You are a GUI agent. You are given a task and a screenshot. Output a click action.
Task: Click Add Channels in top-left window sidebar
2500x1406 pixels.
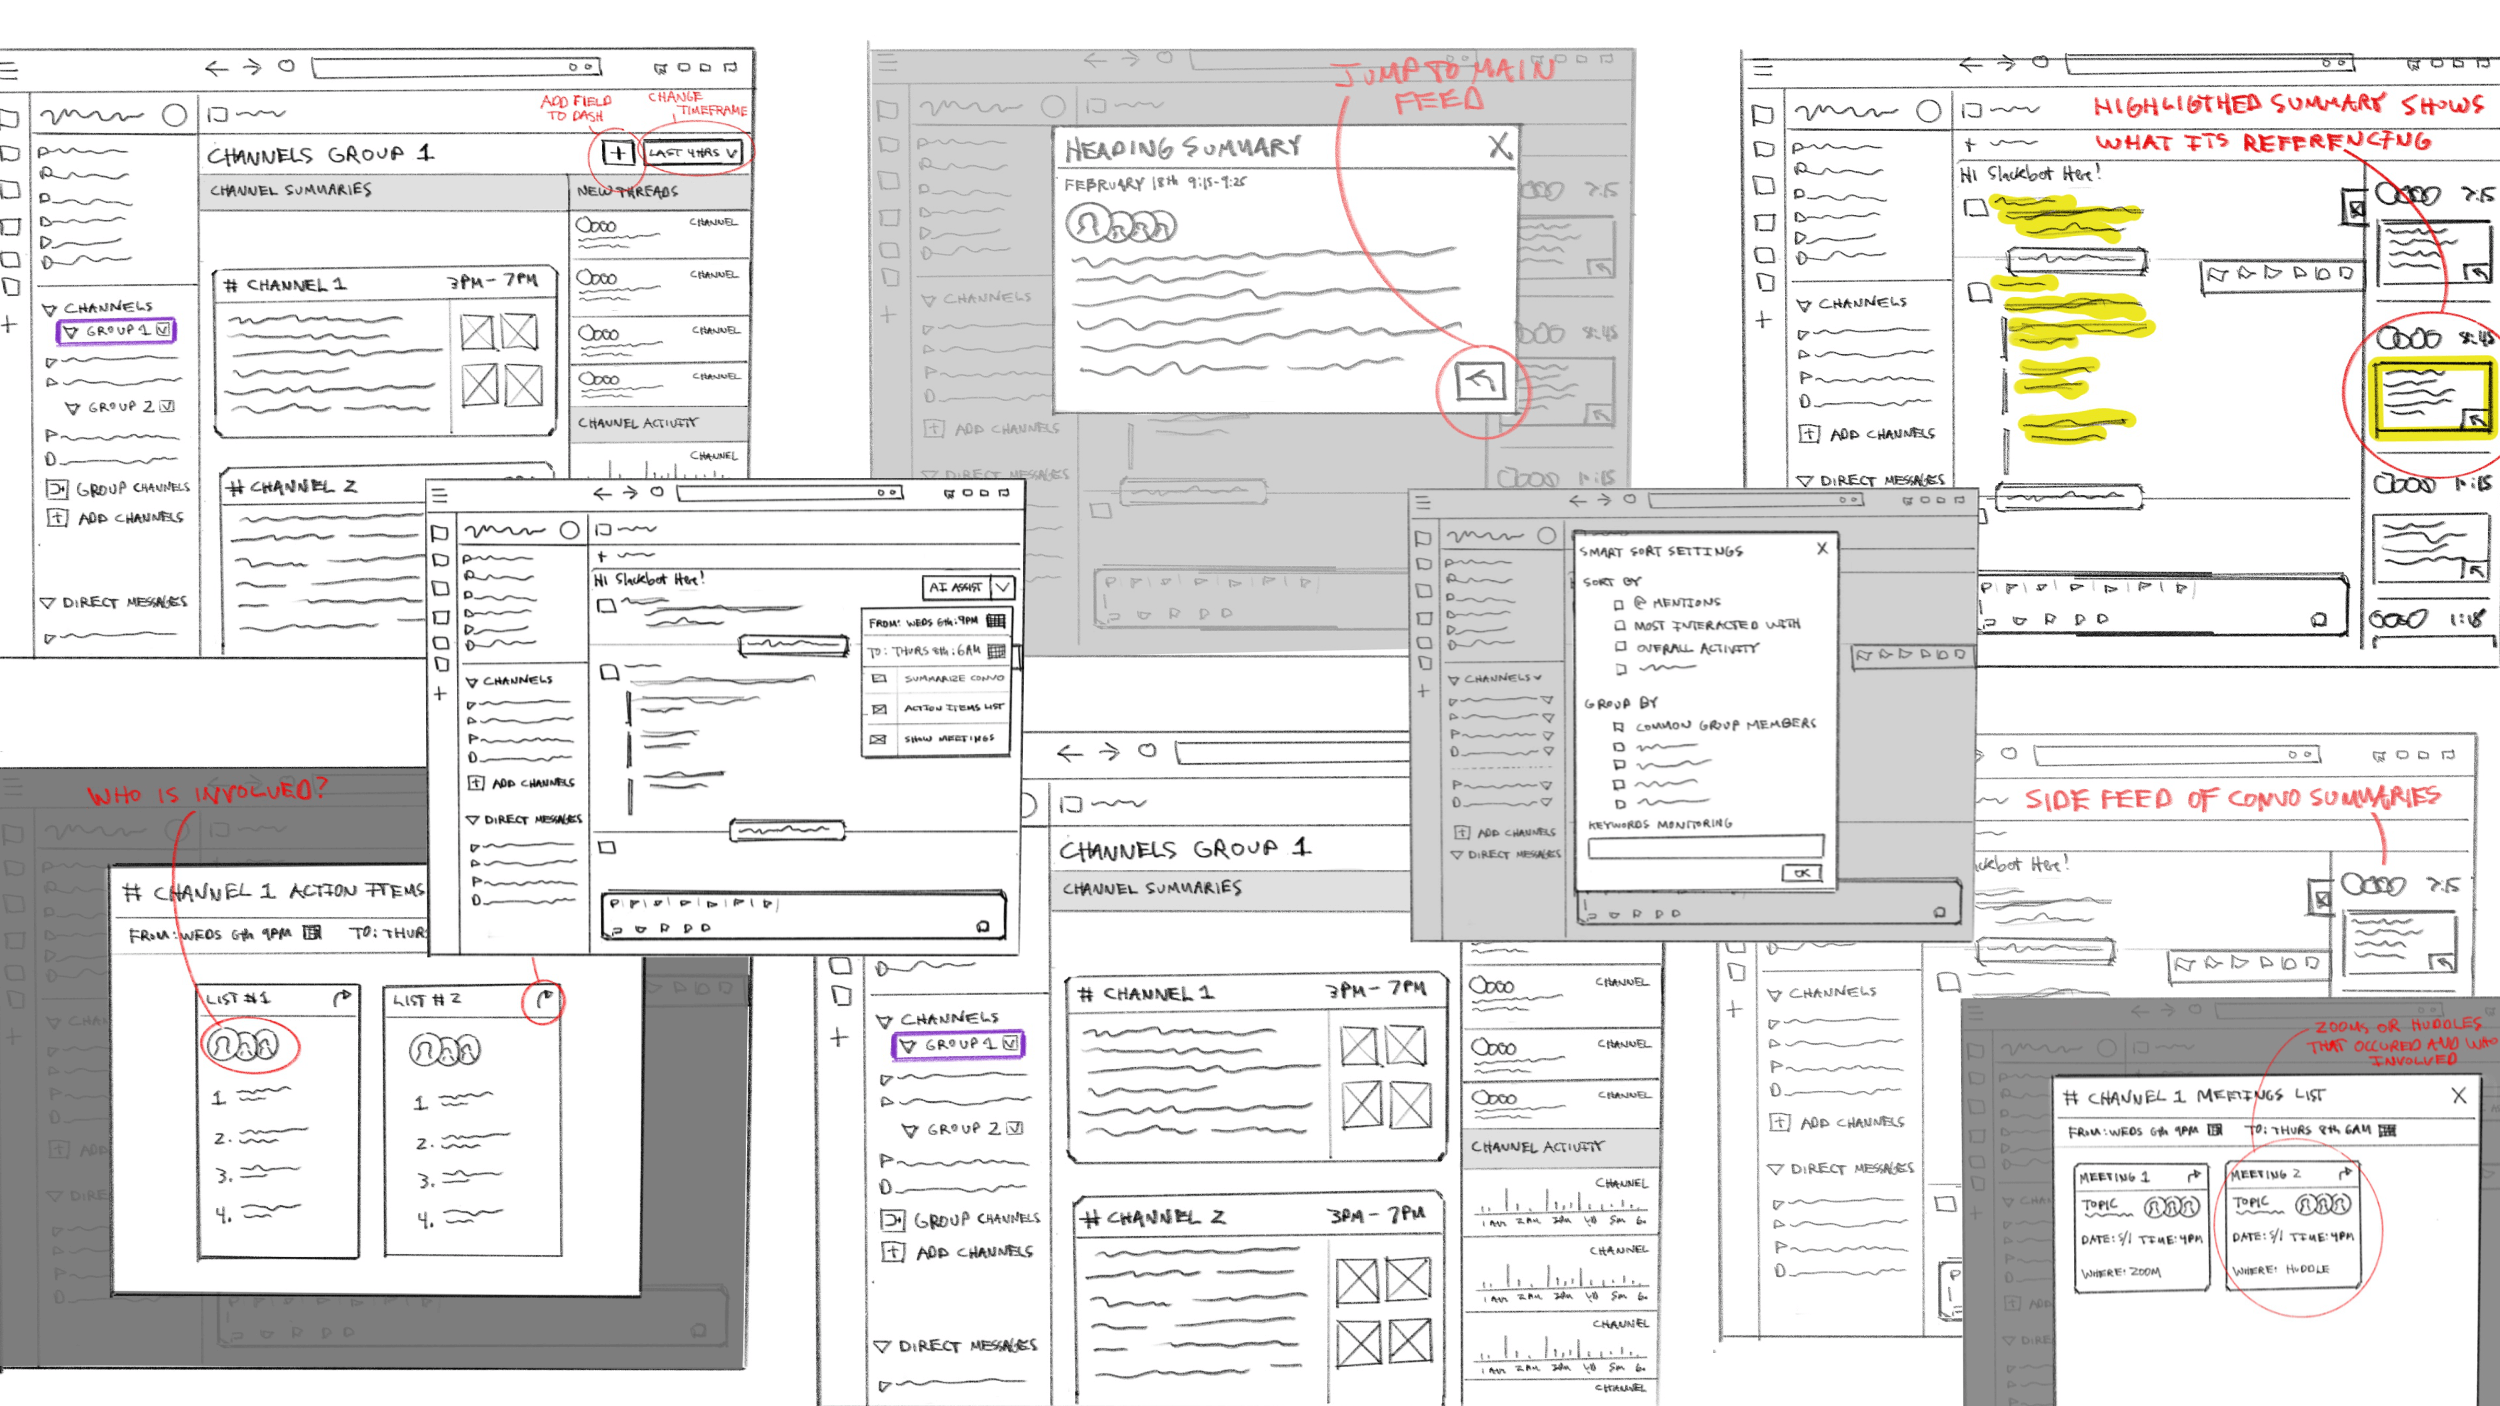coord(116,518)
